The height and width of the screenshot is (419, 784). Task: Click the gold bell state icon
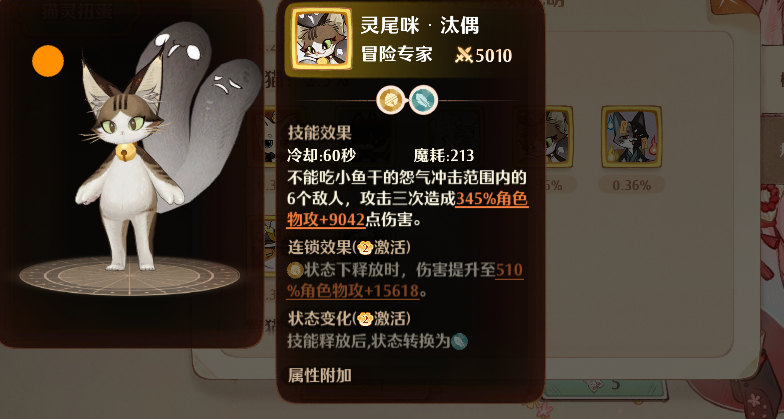[x=392, y=100]
